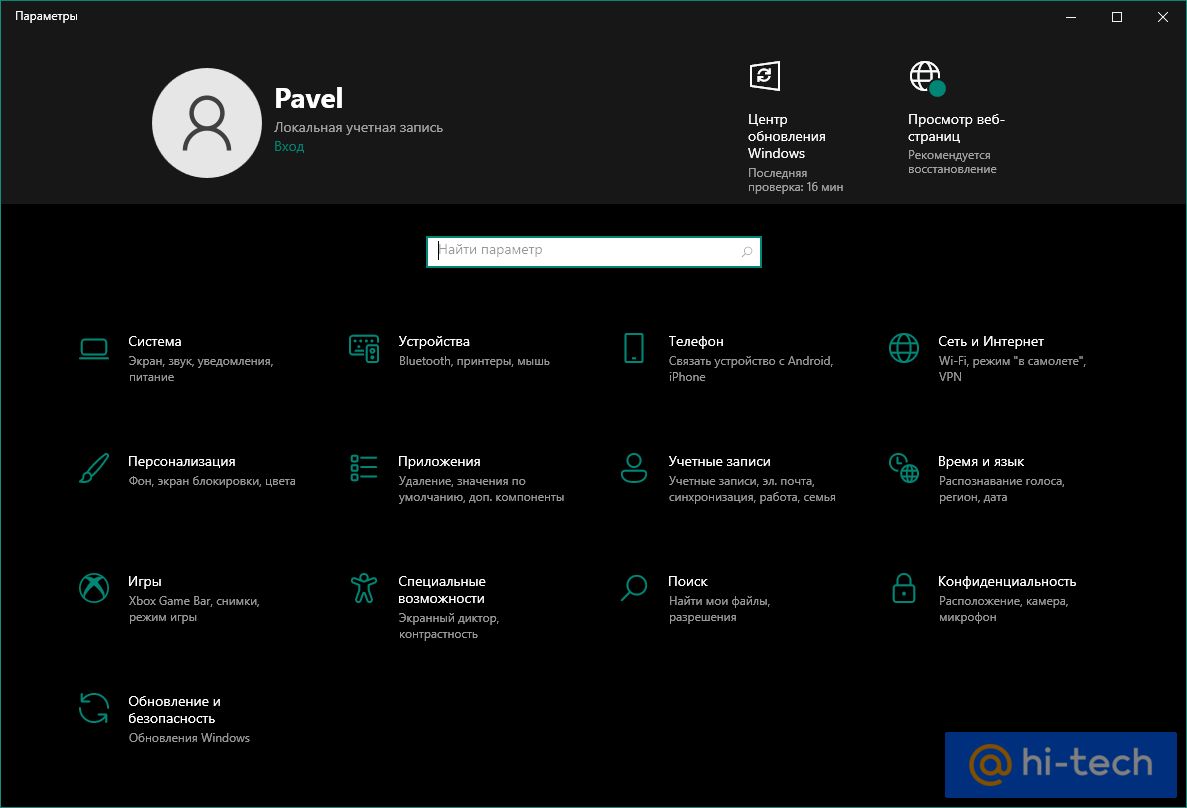Click the Обновления Windows description
Screen dimensions: 1187x808
coord(189,738)
